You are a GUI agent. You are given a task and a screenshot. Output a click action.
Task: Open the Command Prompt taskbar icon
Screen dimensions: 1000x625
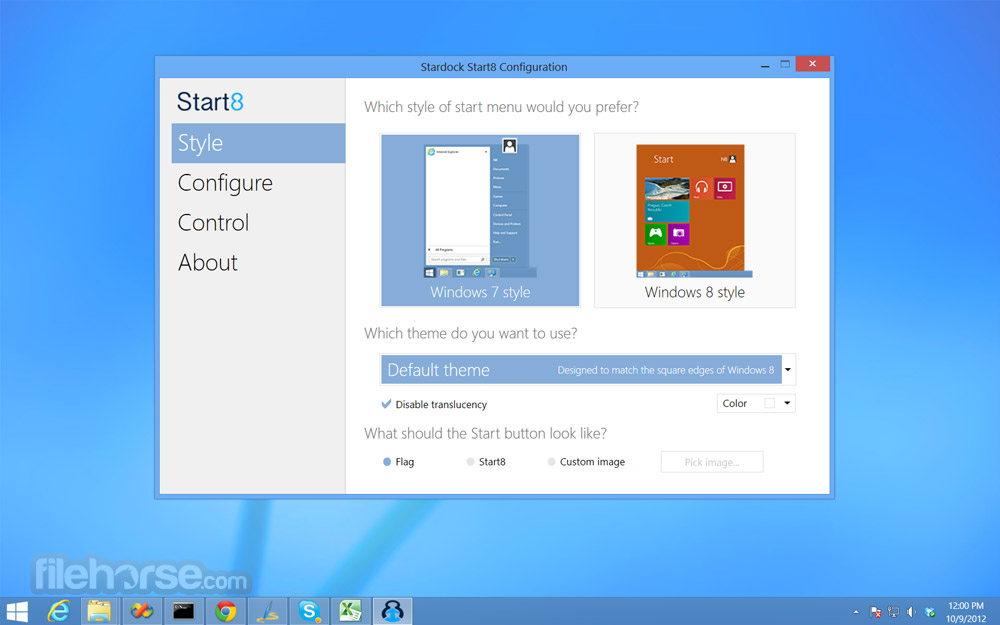pos(184,611)
